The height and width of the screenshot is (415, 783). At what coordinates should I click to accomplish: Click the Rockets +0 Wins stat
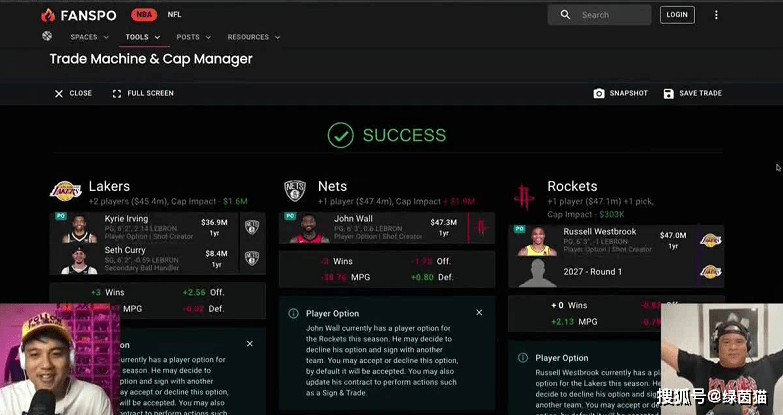569,306
